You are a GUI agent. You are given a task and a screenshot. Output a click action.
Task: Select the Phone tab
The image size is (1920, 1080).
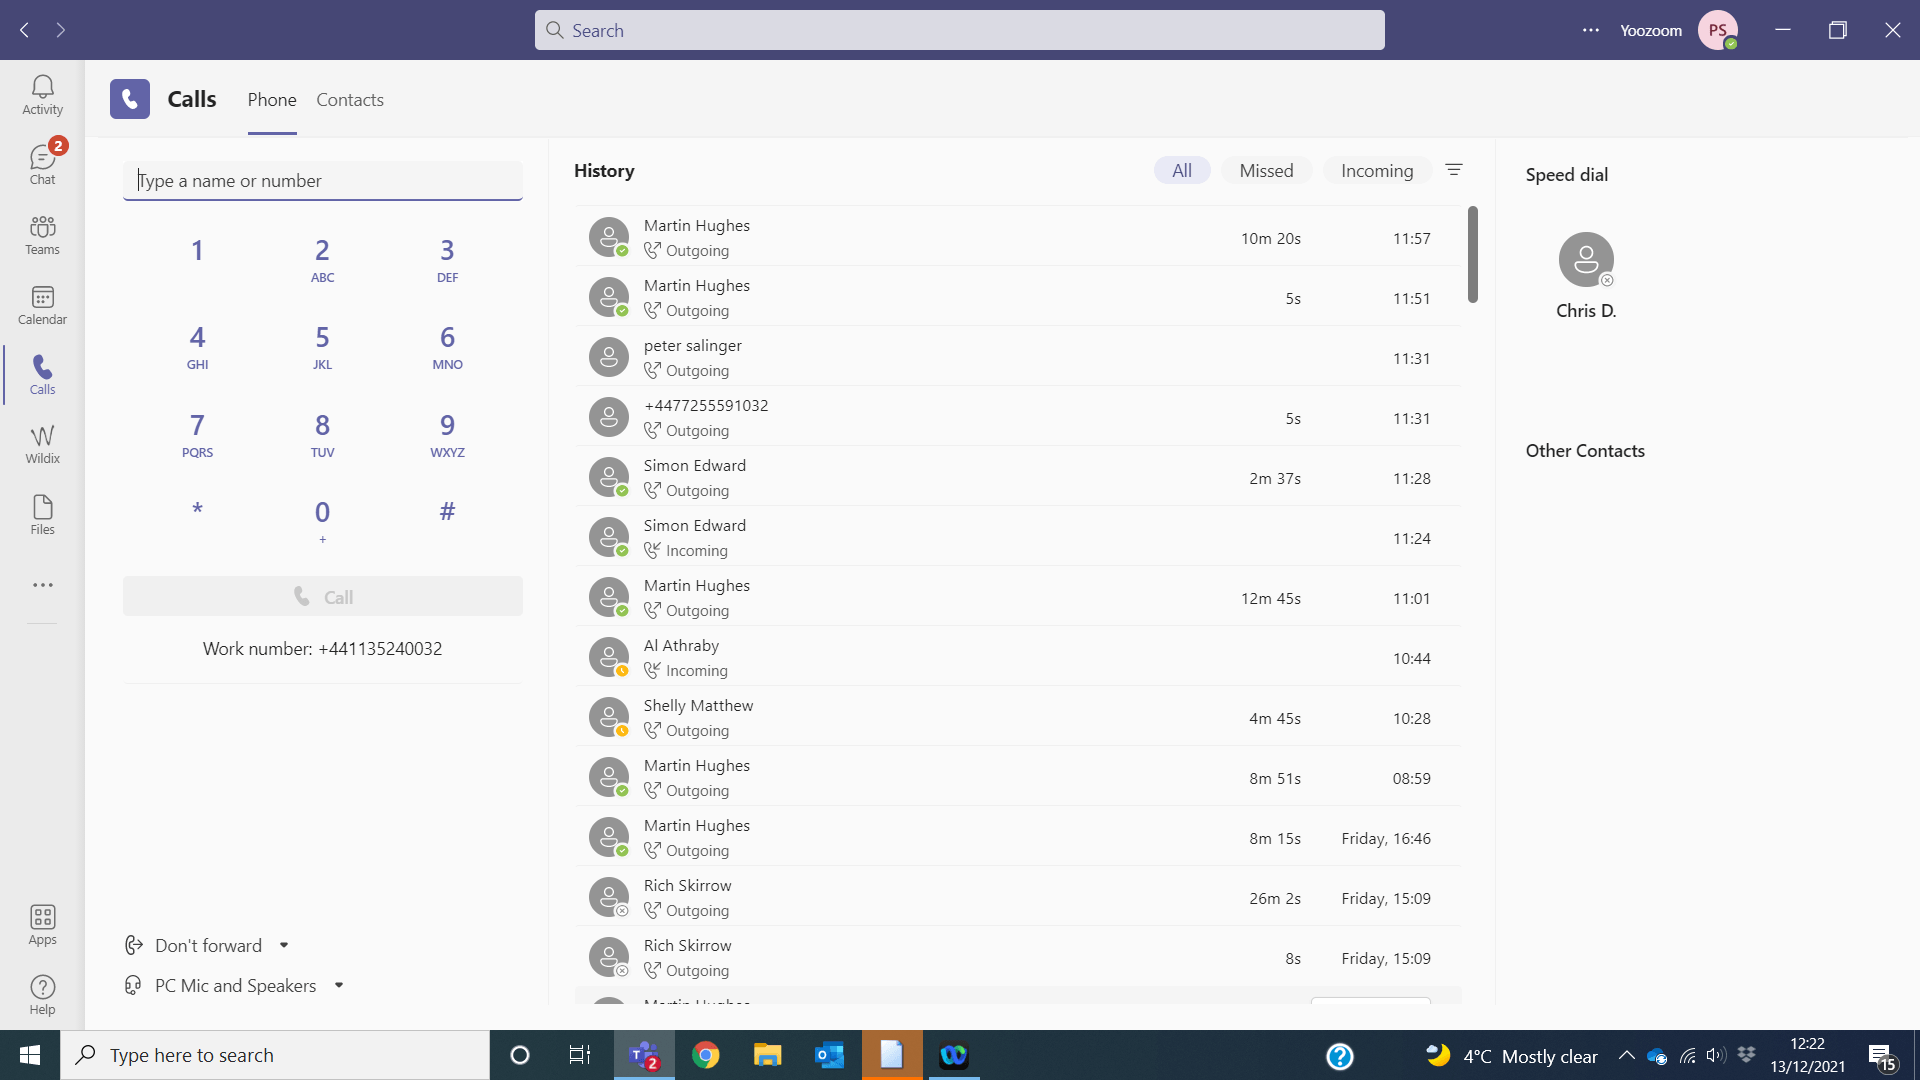(x=271, y=99)
